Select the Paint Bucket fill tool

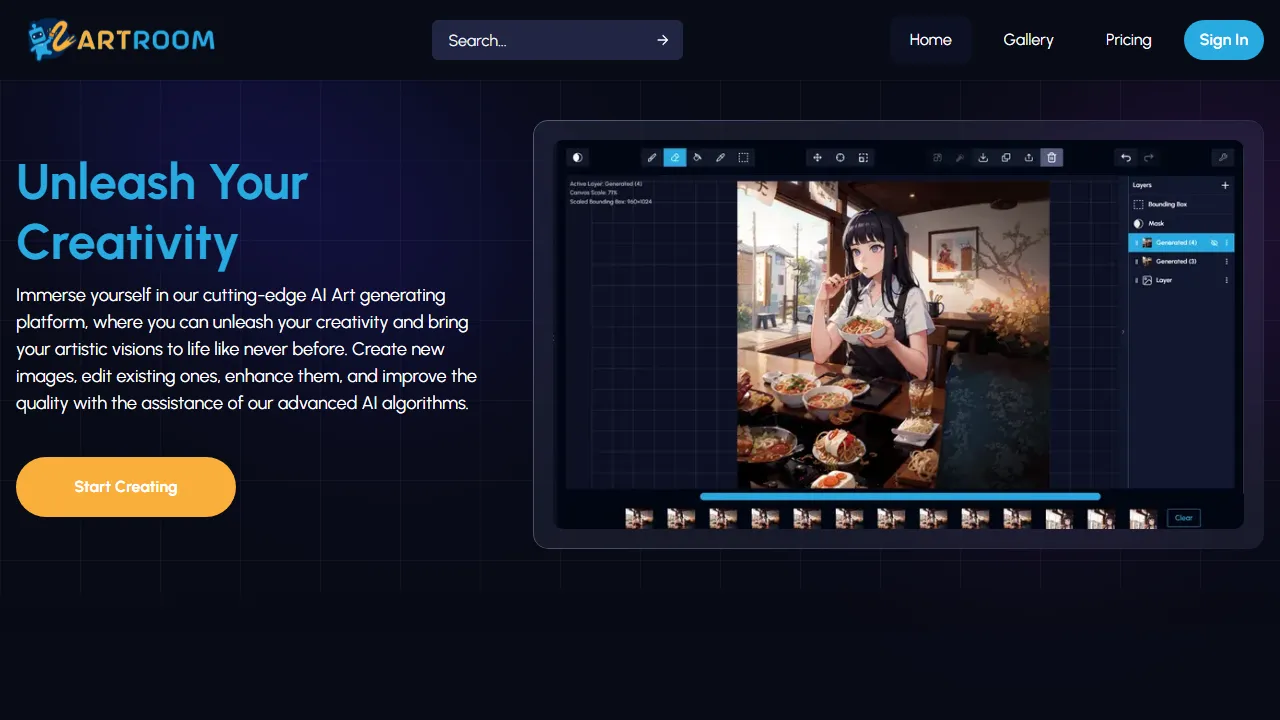[x=698, y=157]
